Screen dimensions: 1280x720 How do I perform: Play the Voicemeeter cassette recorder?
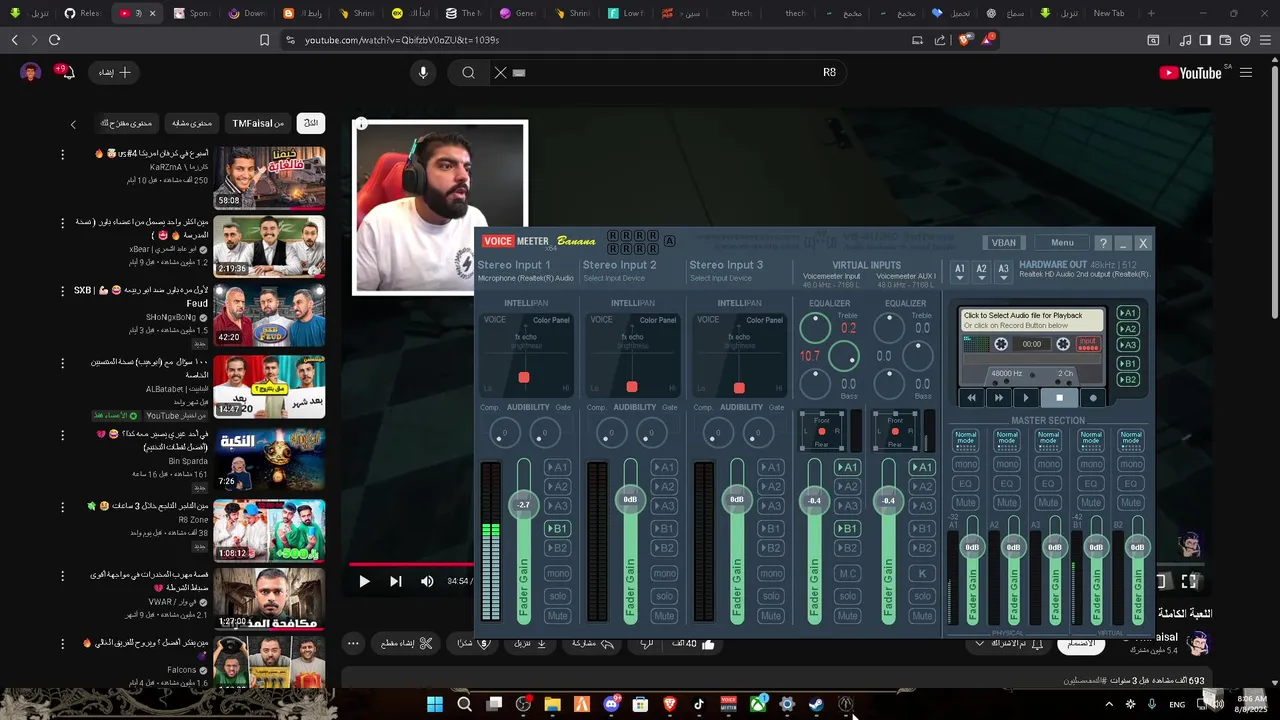1025,398
